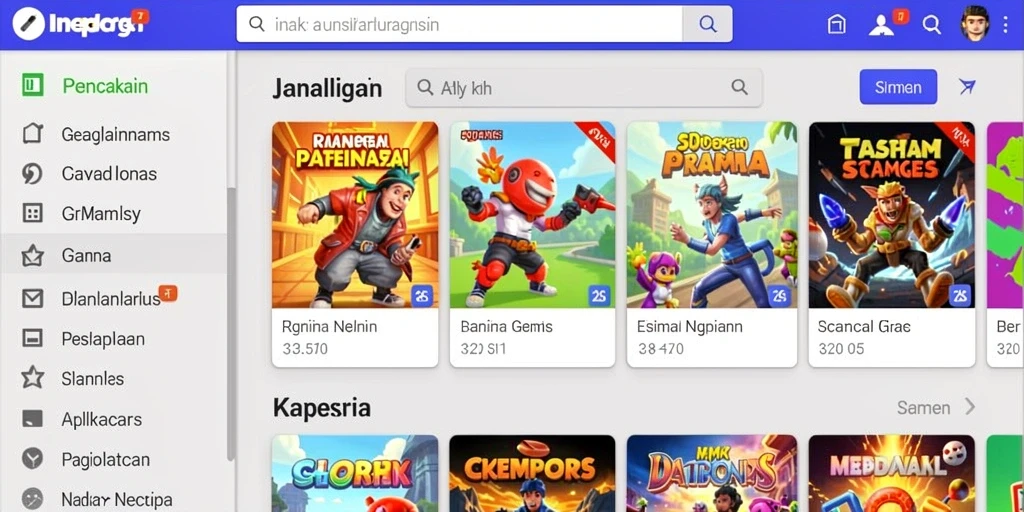Open the user notifications icon in header
Screen dimensions: 1024x512
(x=881, y=25)
